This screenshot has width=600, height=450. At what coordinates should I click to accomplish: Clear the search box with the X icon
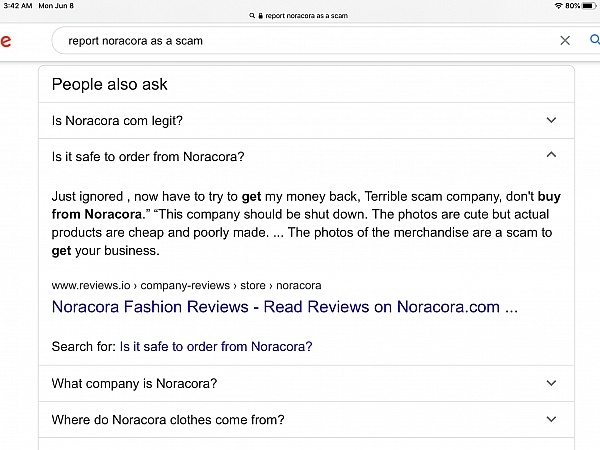point(565,40)
